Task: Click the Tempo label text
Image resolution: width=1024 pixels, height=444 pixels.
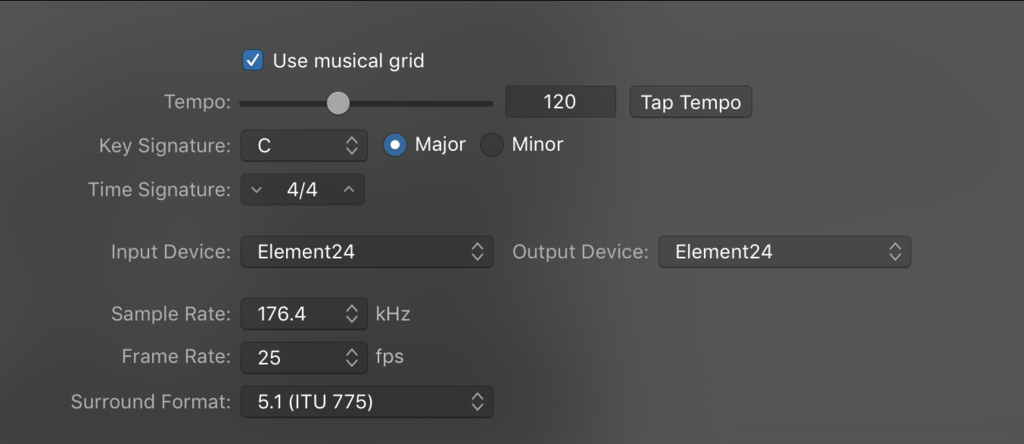Action: [x=197, y=102]
